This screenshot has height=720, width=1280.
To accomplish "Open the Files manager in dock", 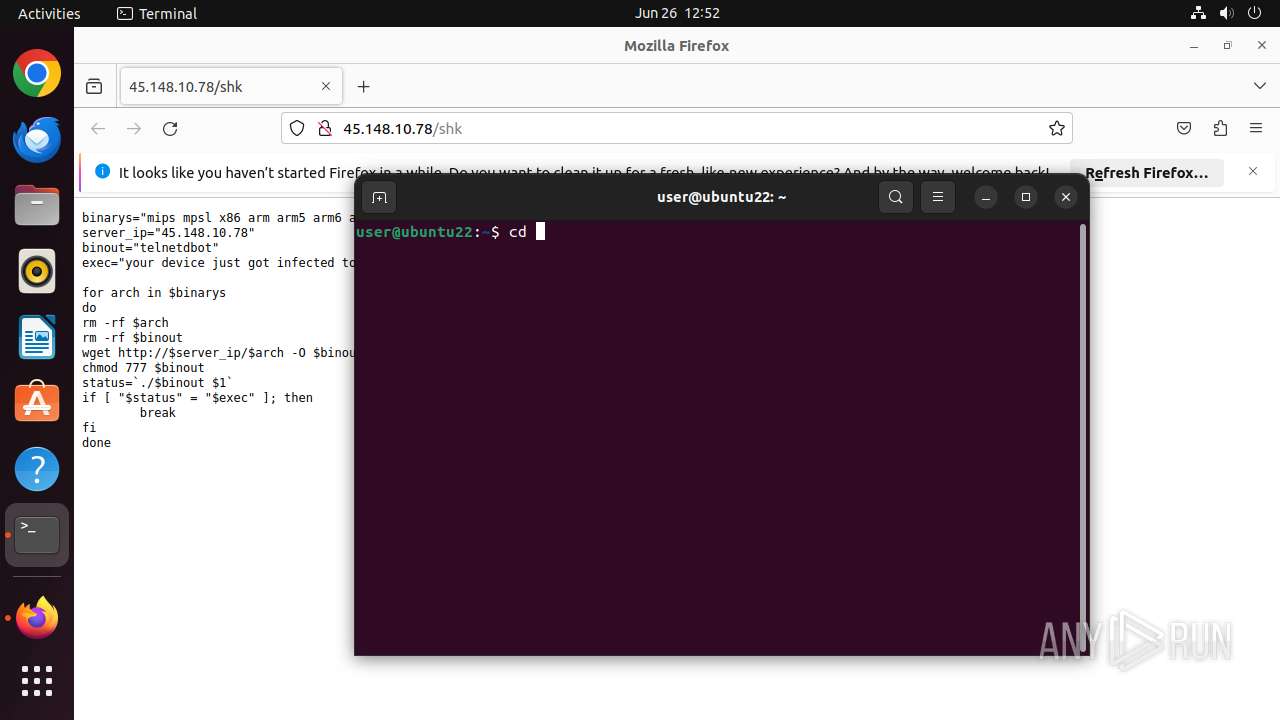I will point(37,205).
